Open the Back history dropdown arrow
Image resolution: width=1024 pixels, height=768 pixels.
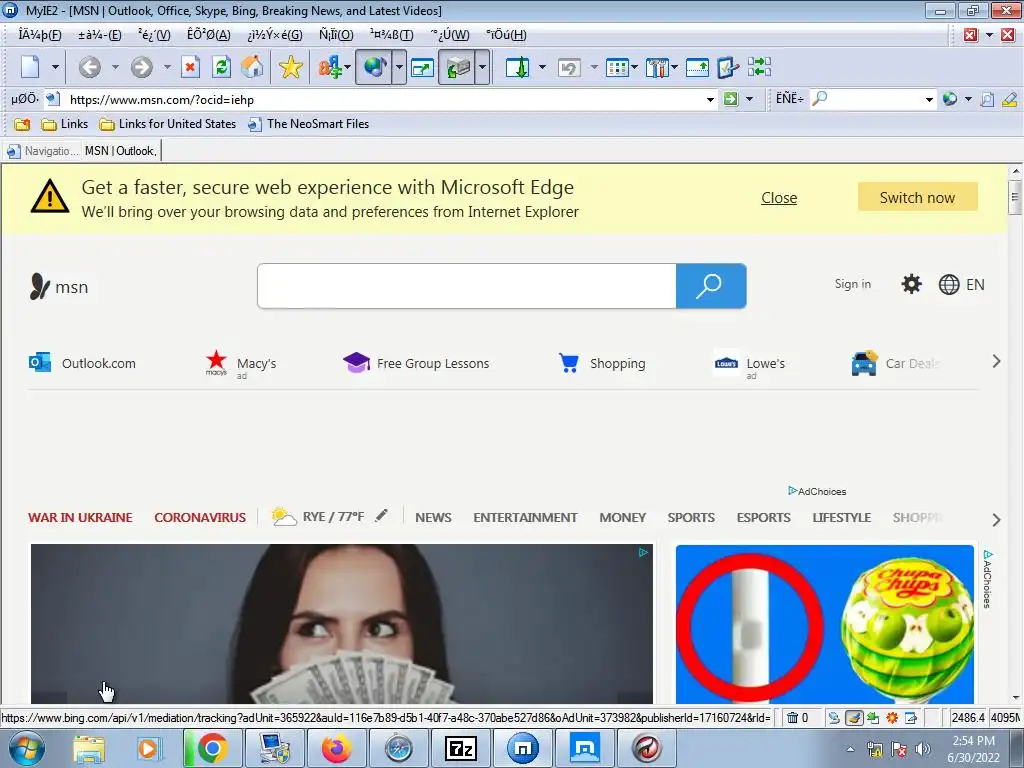(x=115, y=67)
